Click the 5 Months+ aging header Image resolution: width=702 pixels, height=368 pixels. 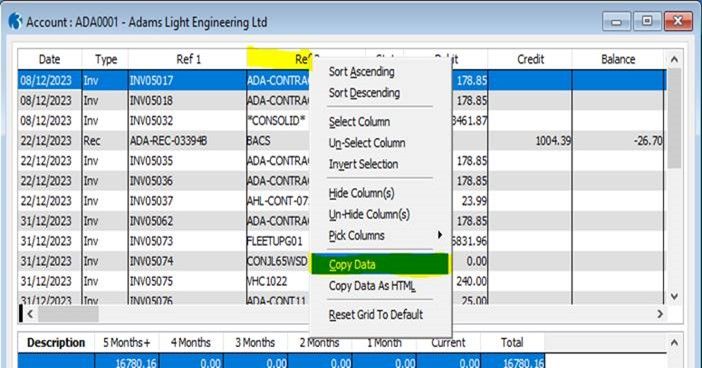pos(127,342)
